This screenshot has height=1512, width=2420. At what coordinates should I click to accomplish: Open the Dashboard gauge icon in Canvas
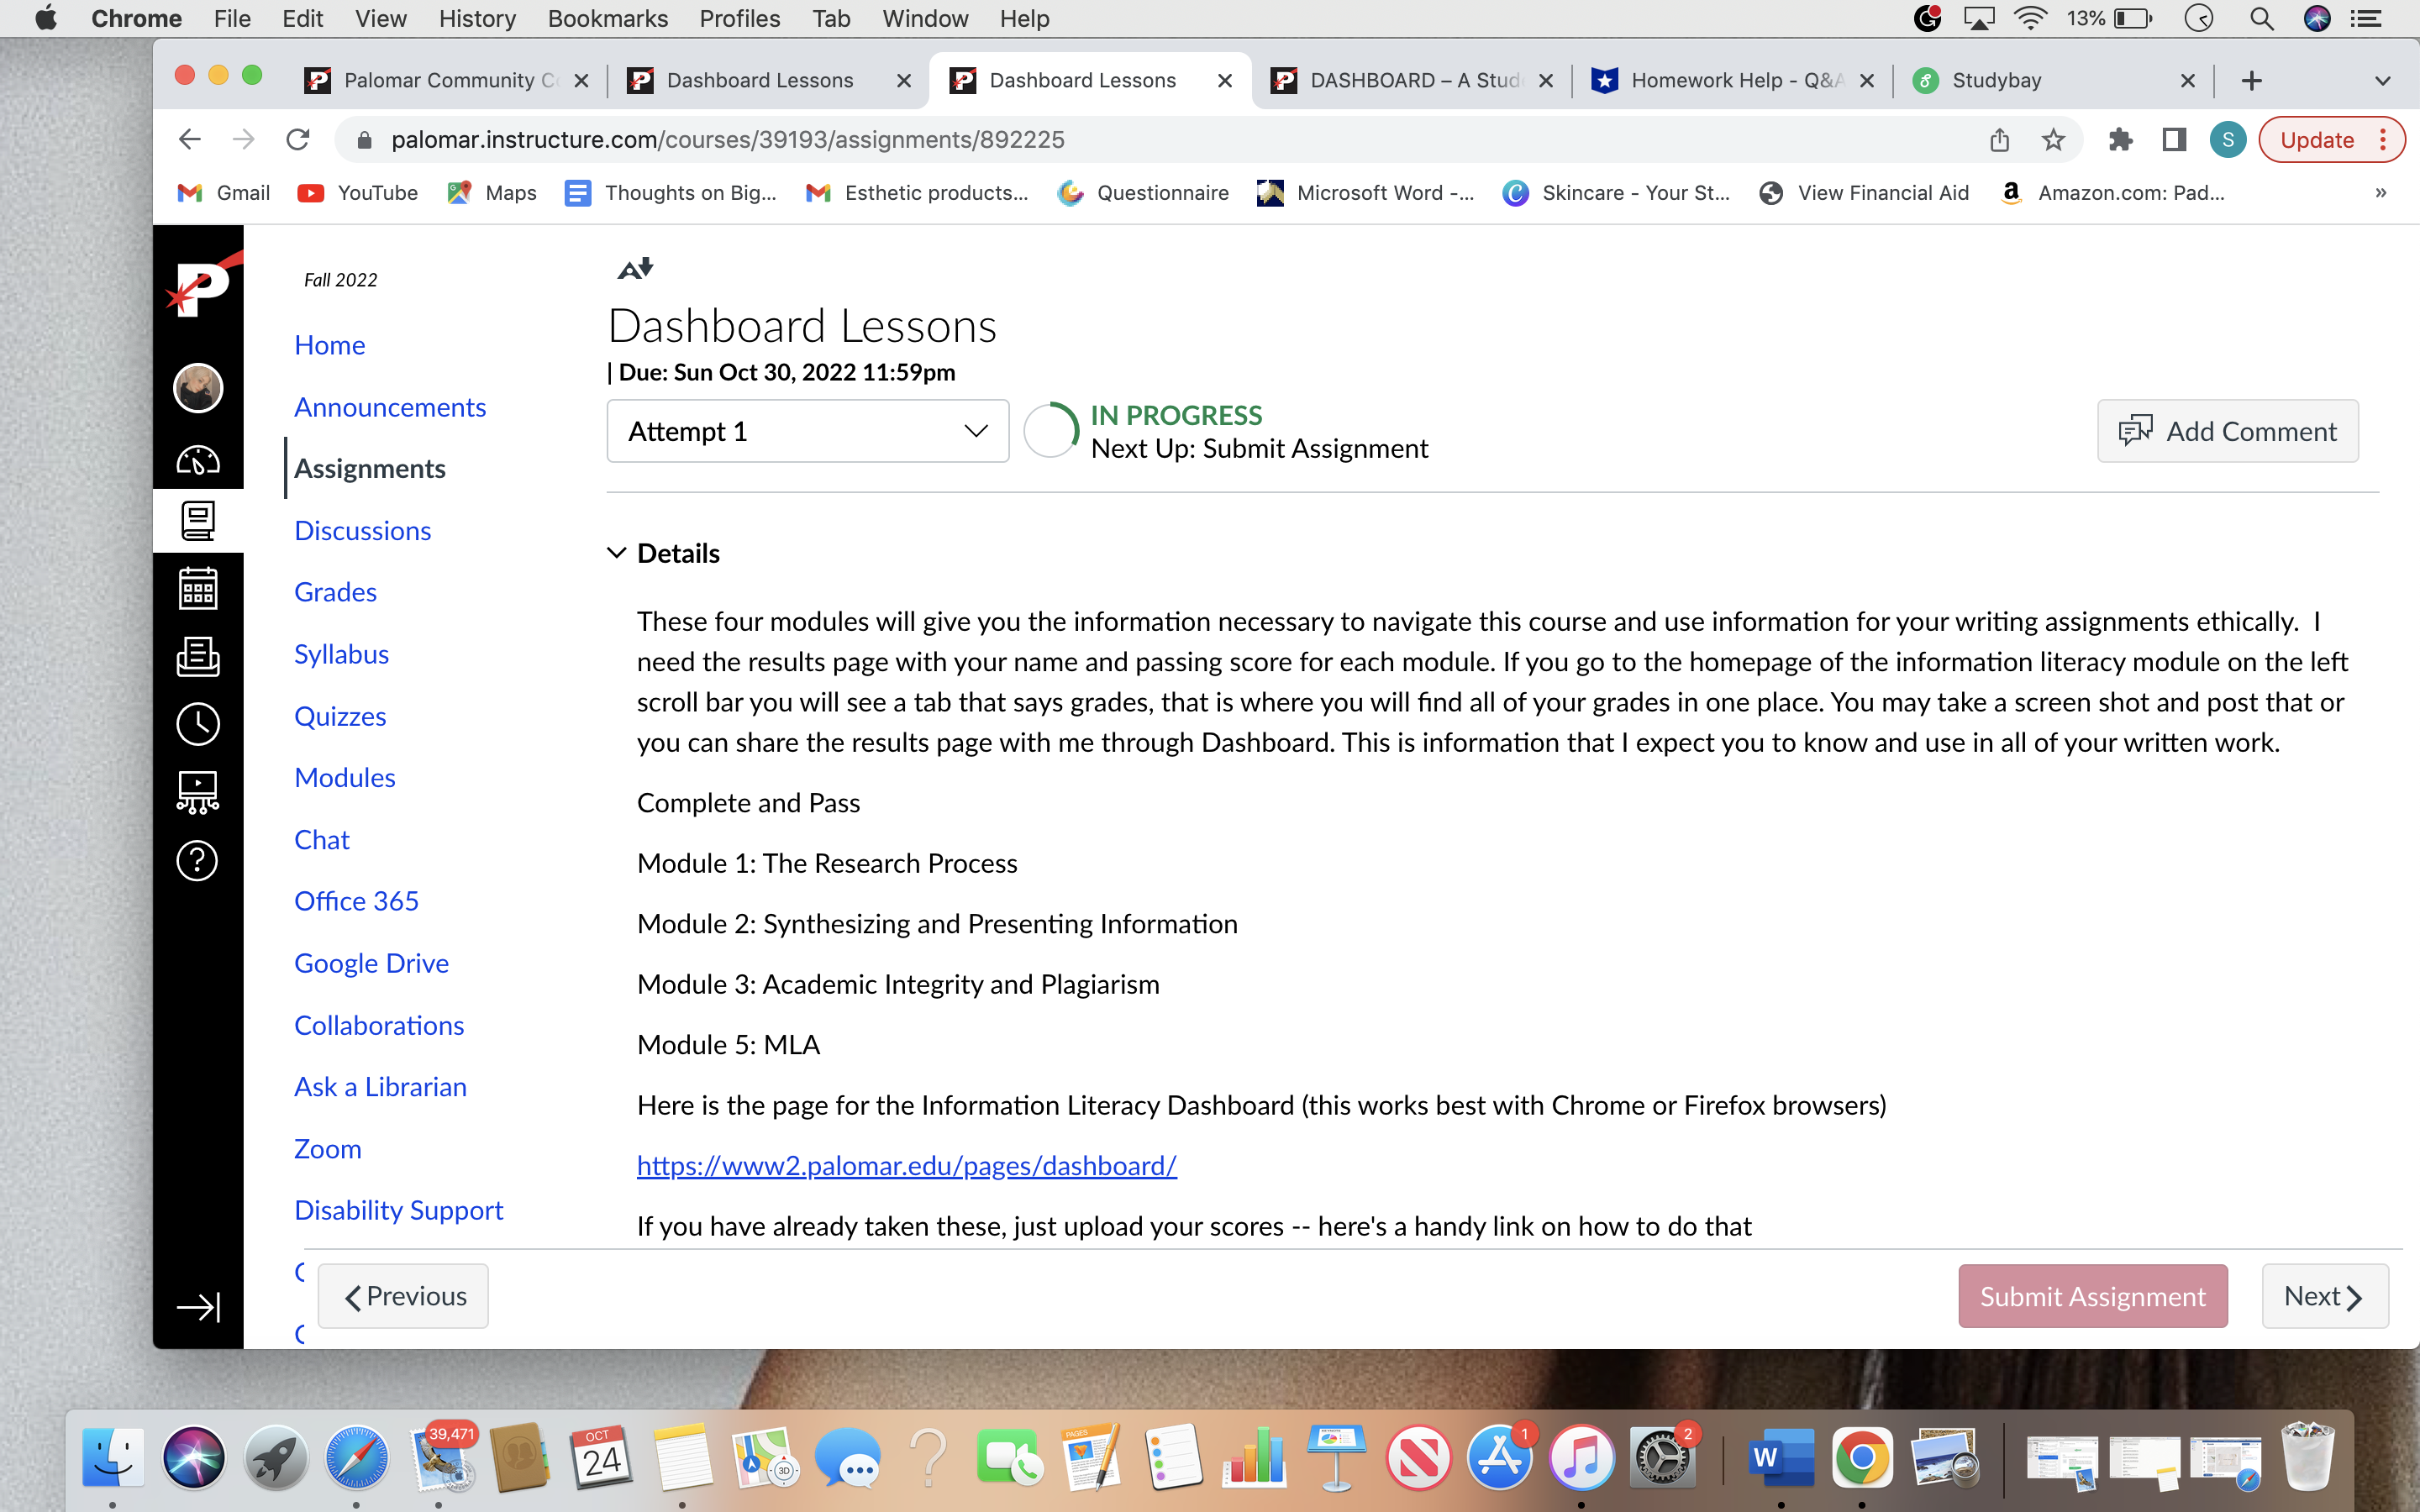click(198, 460)
